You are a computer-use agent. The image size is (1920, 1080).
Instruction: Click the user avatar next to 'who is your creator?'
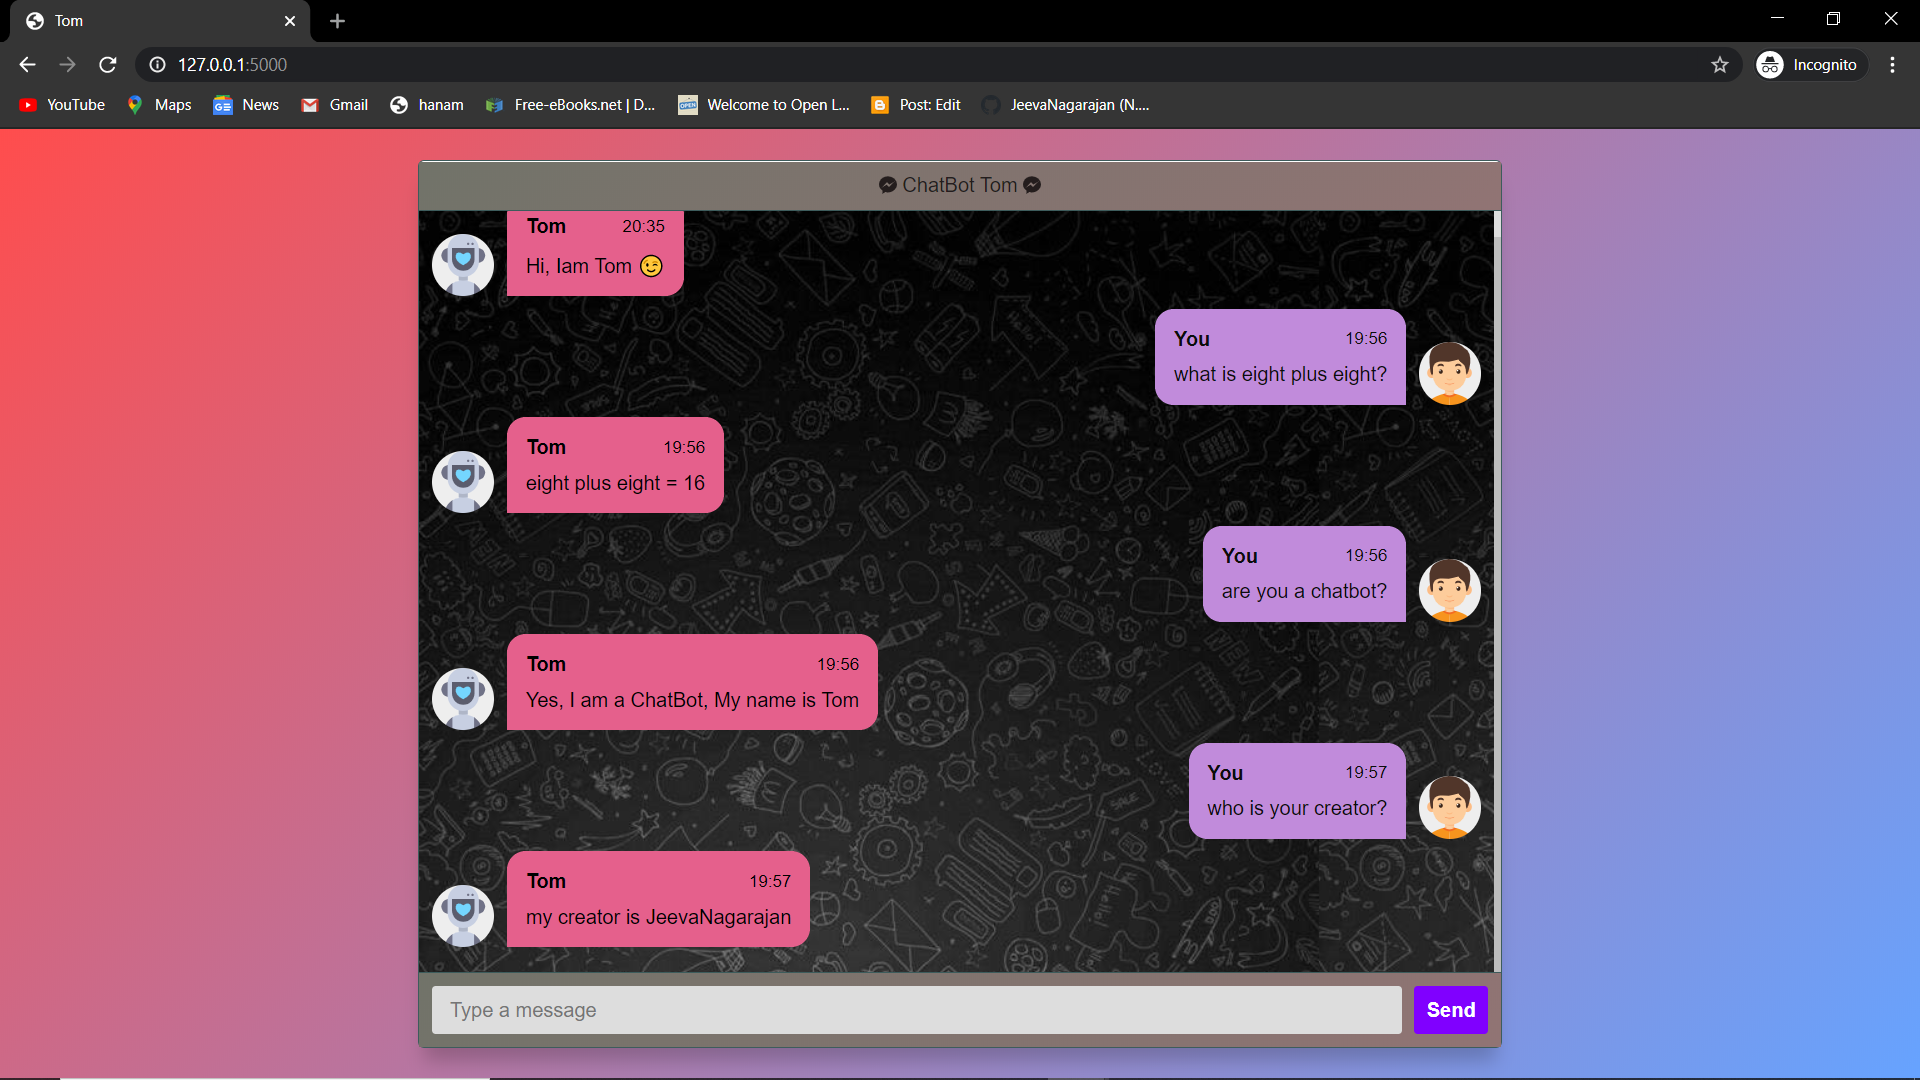point(1449,807)
